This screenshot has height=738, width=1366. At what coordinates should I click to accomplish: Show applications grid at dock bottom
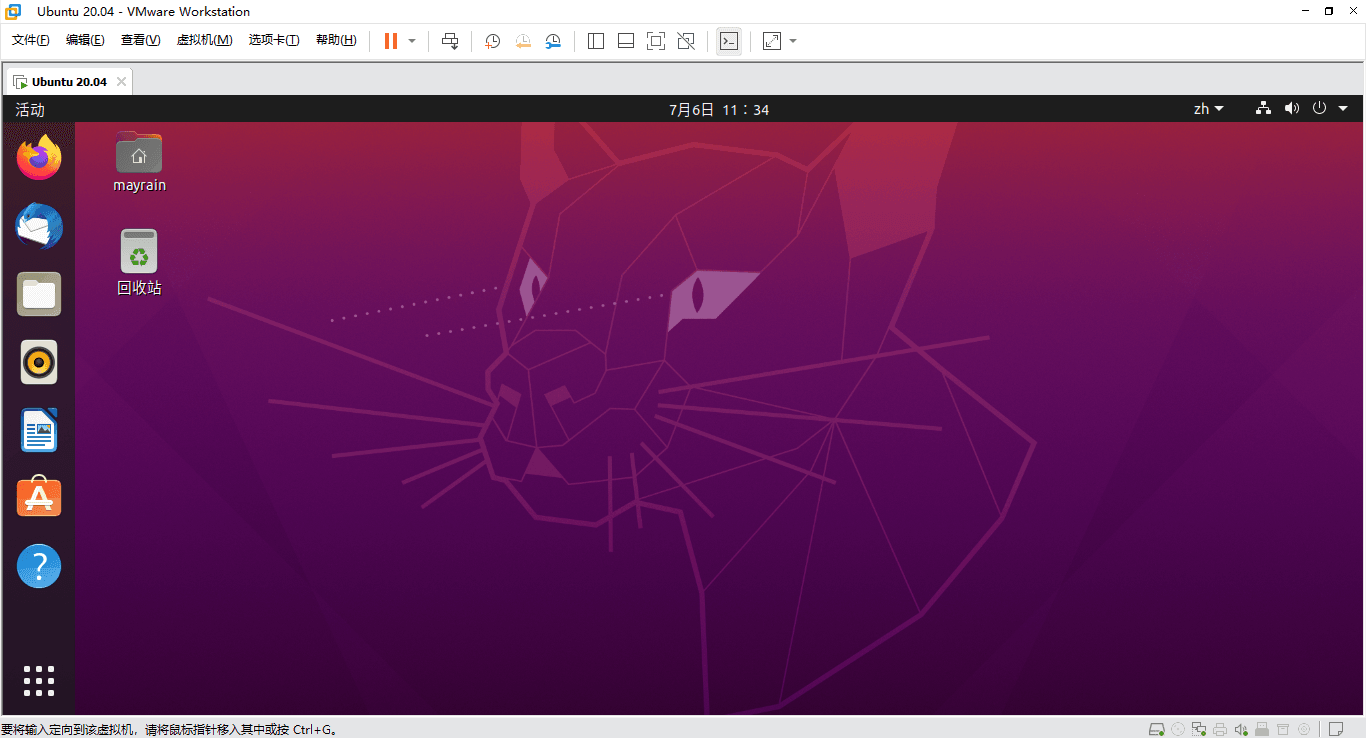39,680
